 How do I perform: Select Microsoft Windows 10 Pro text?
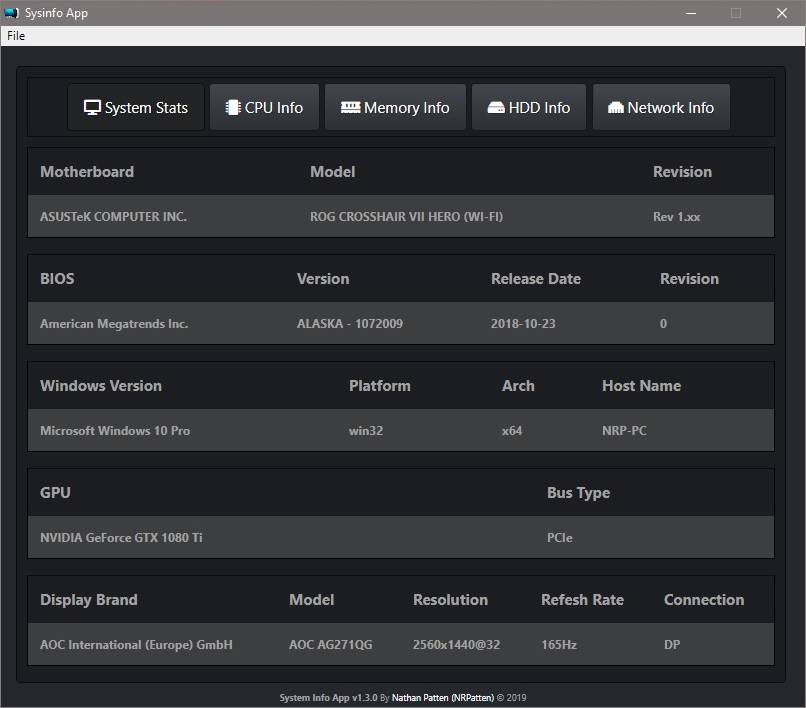pos(115,430)
